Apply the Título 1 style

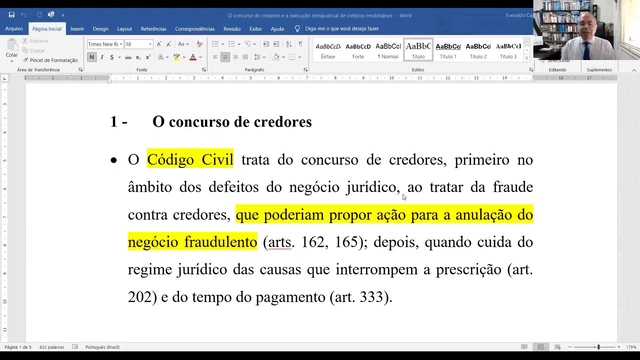tap(448, 50)
